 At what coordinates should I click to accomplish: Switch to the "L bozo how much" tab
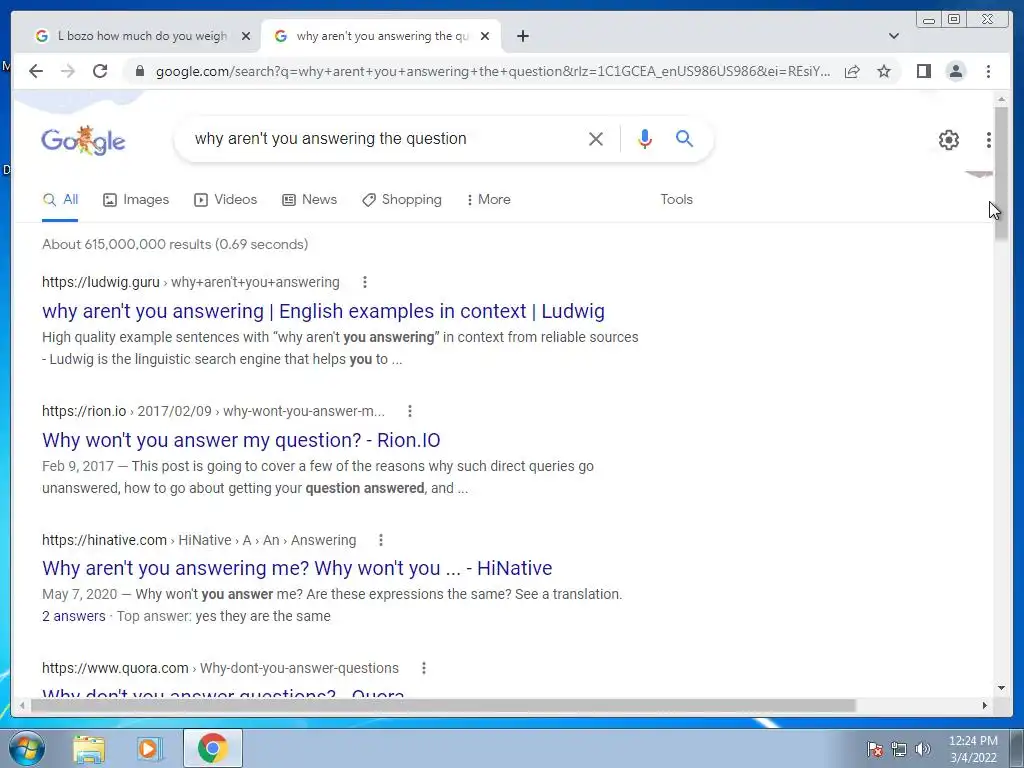click(x=142, y=36)
